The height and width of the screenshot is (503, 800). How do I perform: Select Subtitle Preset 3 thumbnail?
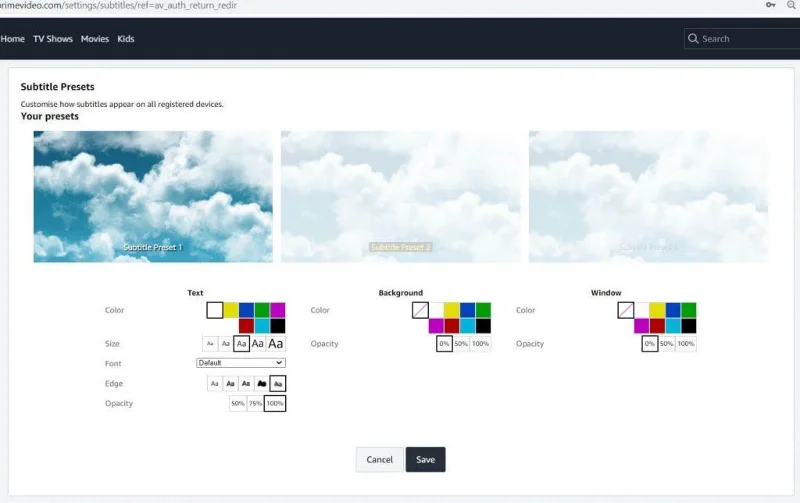(x=648, y=197)
